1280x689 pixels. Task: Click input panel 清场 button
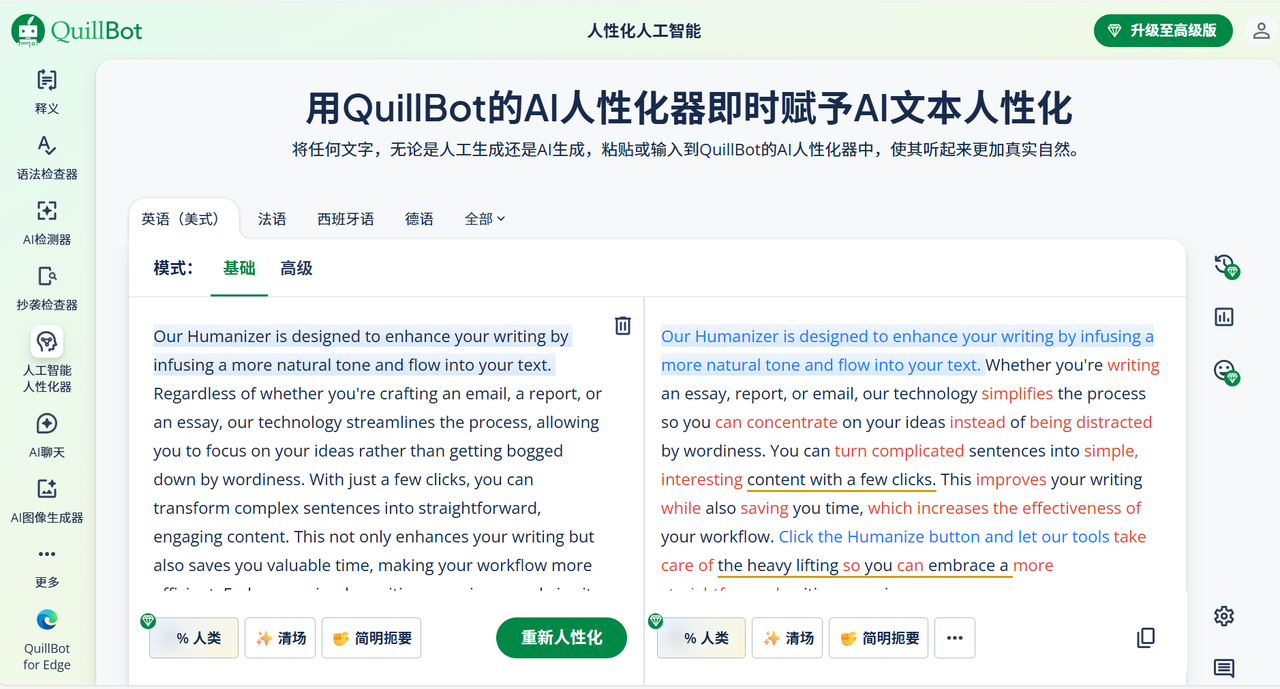click(281, 638)
